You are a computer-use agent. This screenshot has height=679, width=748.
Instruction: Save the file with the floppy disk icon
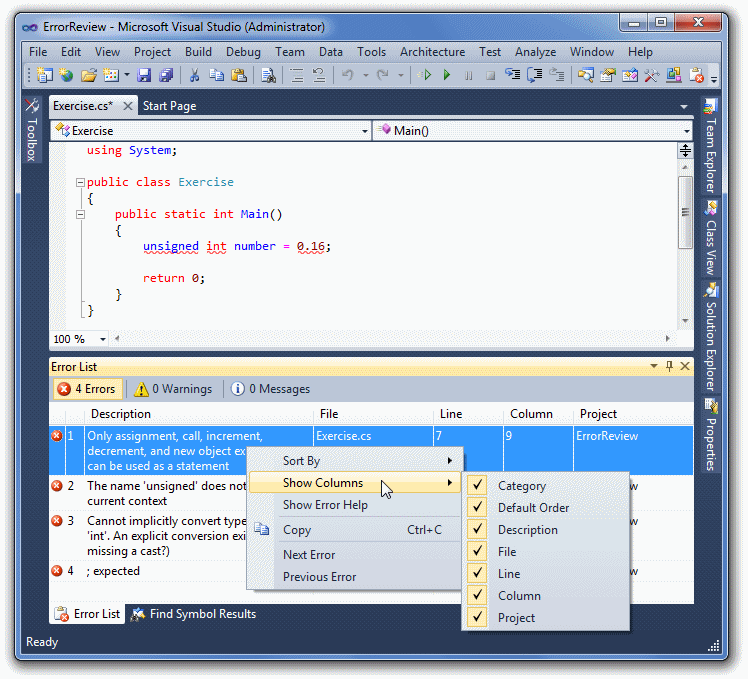144,75
